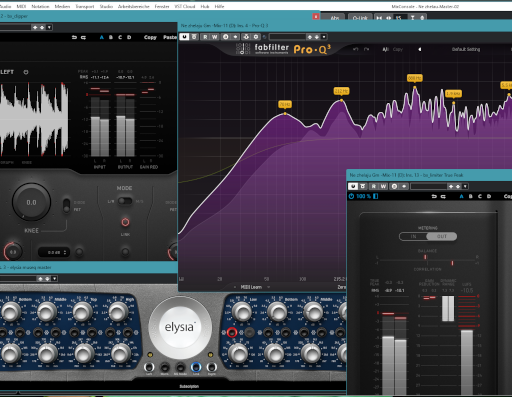Viewport: 512px width, 397px height.
Task: Load next preset in Pro-Q 3 toolbar
Action: [x=317, y=37]
